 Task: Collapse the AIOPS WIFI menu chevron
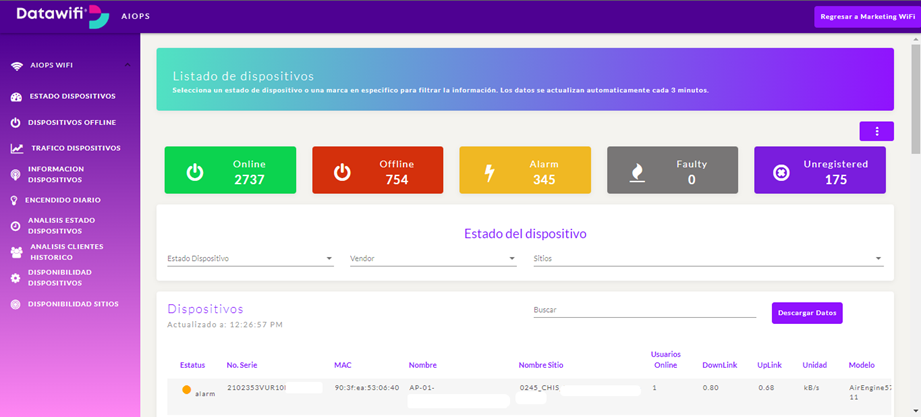pyautogui.click(x=127, y=65)
